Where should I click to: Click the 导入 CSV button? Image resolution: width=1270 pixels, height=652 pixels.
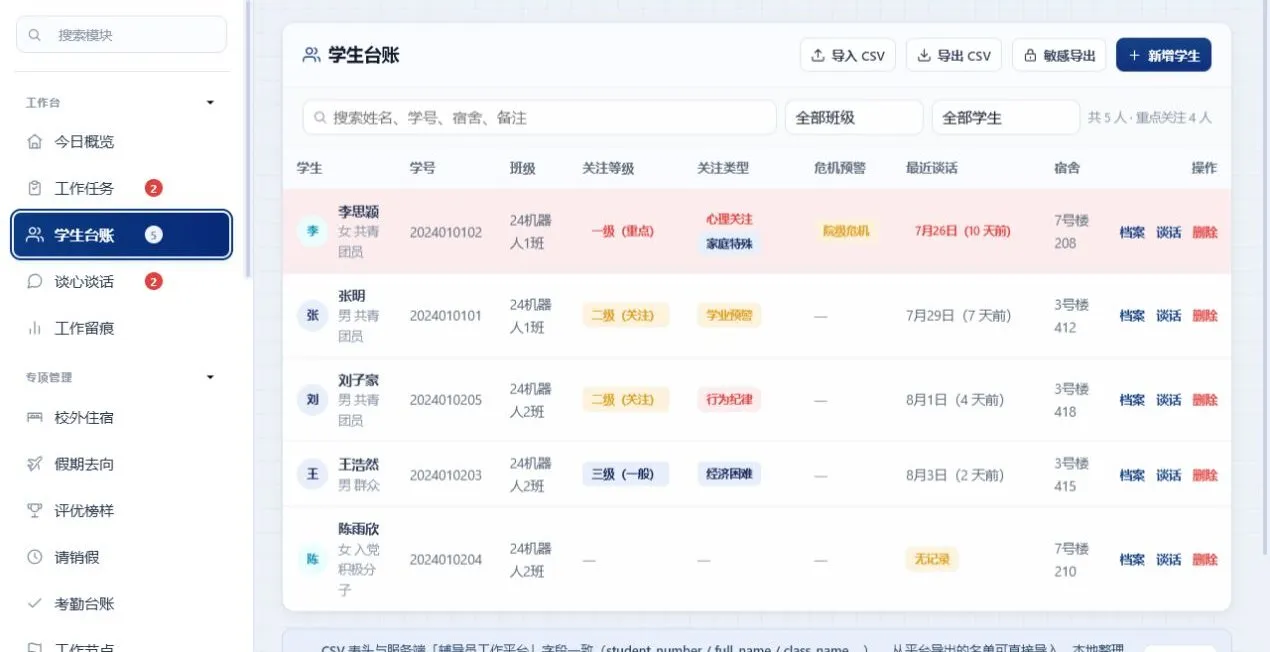pyautogui.click(x=848, y=55)
